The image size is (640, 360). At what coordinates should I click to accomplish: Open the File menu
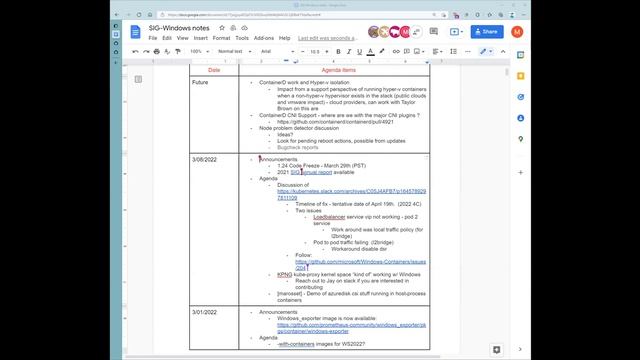tap(153, 38)
